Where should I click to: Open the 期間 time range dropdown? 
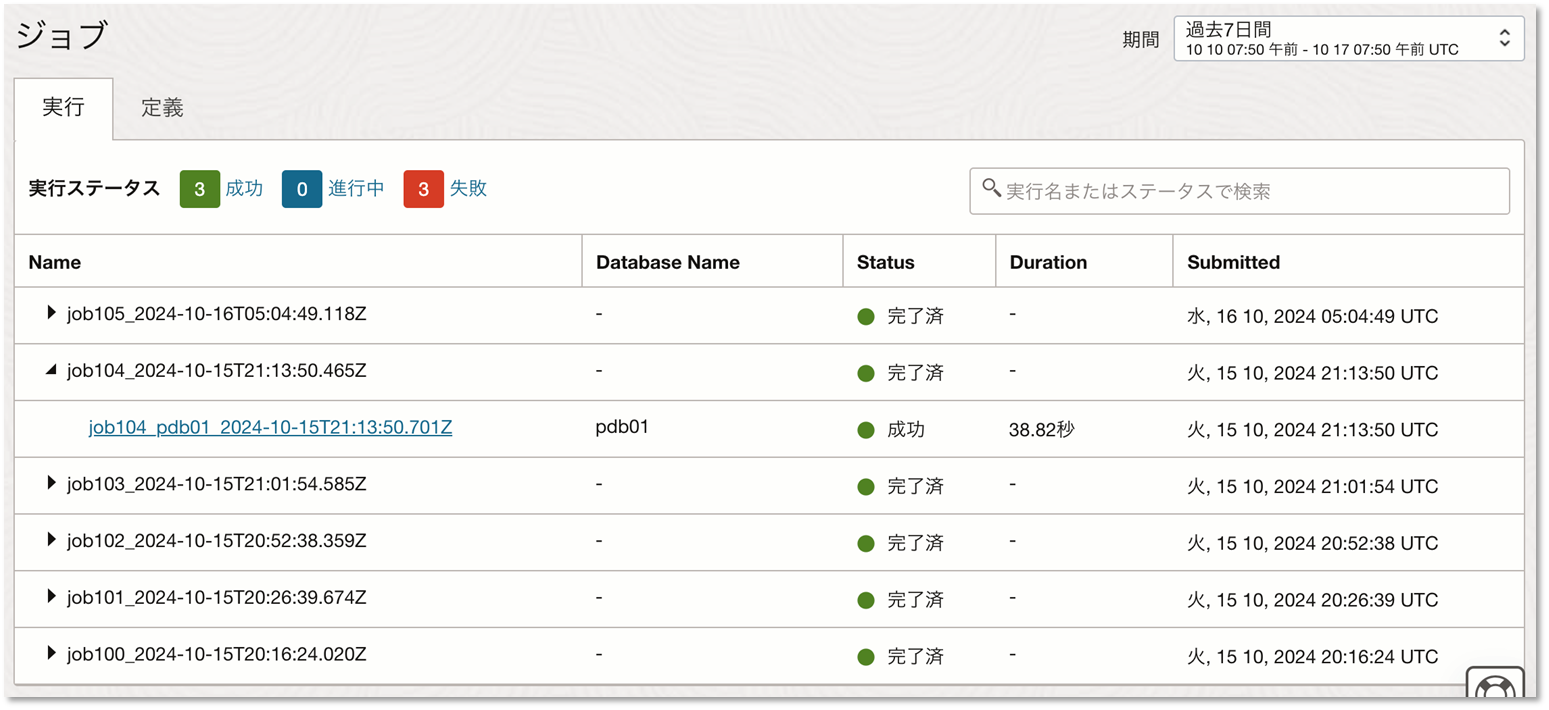(x=1348, y=39)
